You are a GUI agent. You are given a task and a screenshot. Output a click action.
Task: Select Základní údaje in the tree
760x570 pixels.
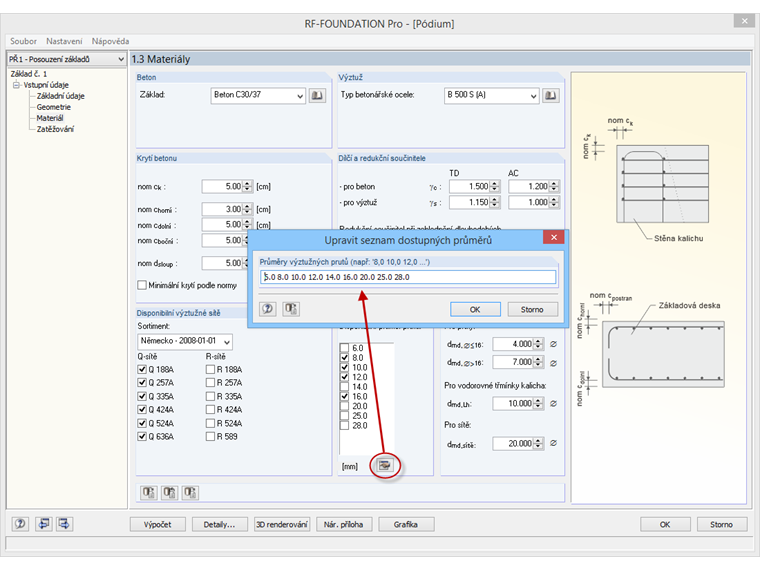click(x=61, y=96)
